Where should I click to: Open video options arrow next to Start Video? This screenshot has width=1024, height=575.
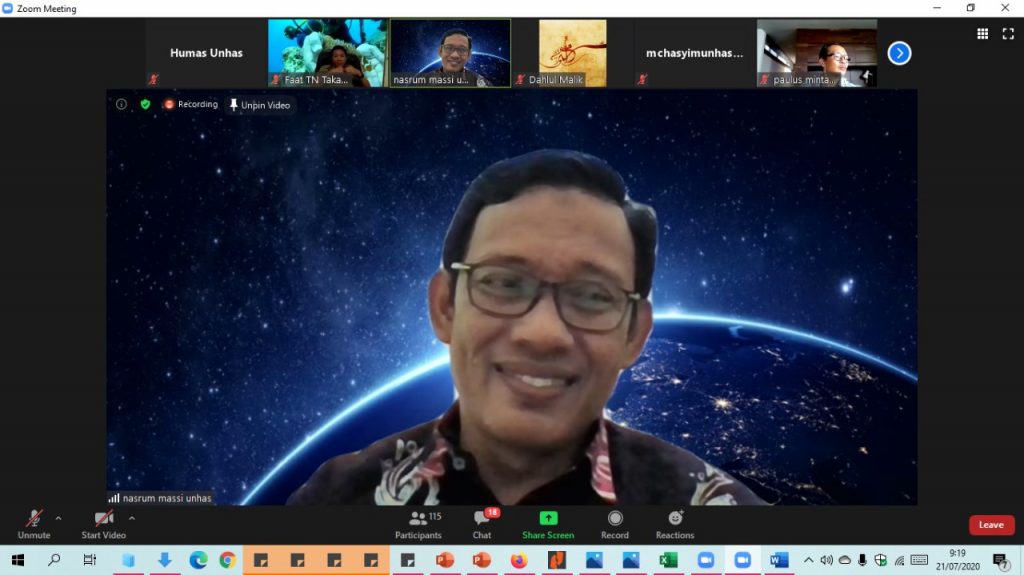[132, 518]
